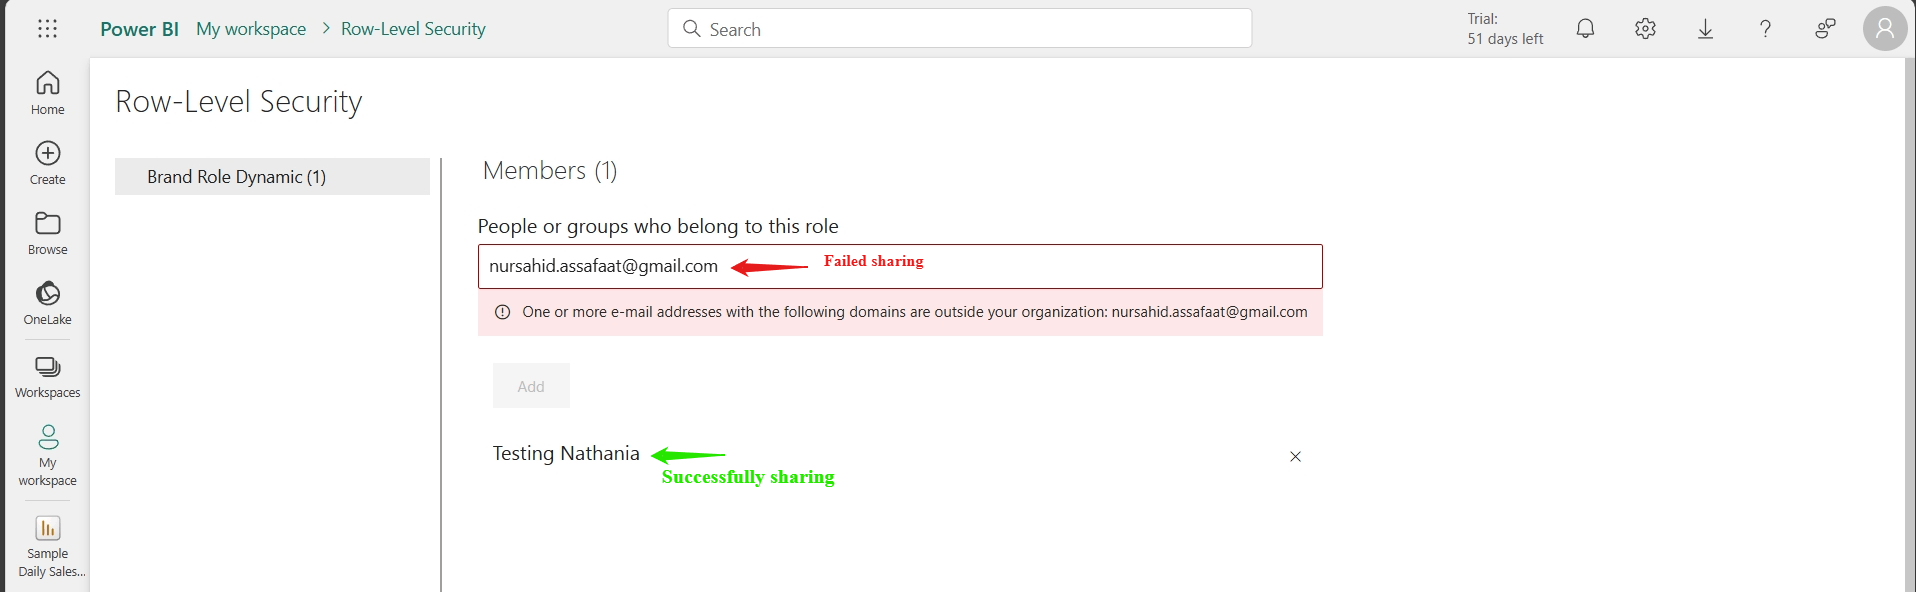
Task: Open the Workspaces pane
Action: pos(47,377)
